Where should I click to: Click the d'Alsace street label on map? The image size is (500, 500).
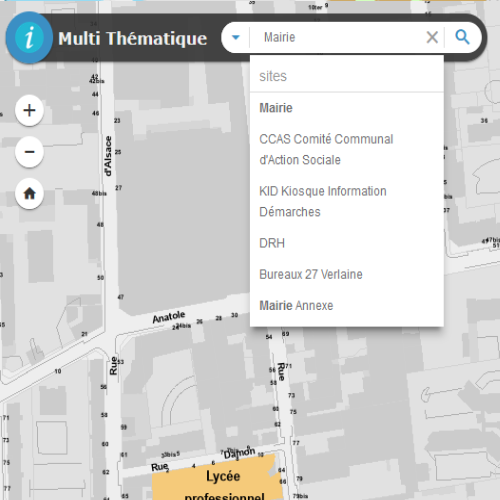tap(108, 156)
